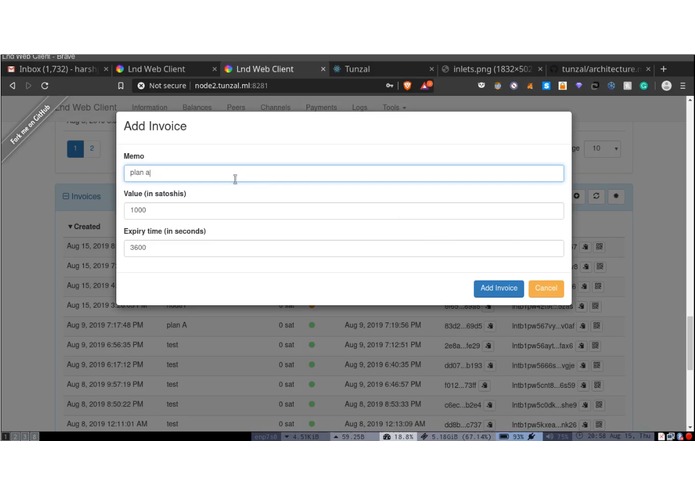Image resolution: width=695 pixels, height=494 pixels.
Task: Close the inlets.png tab
Action: click(x=540, y=69)
